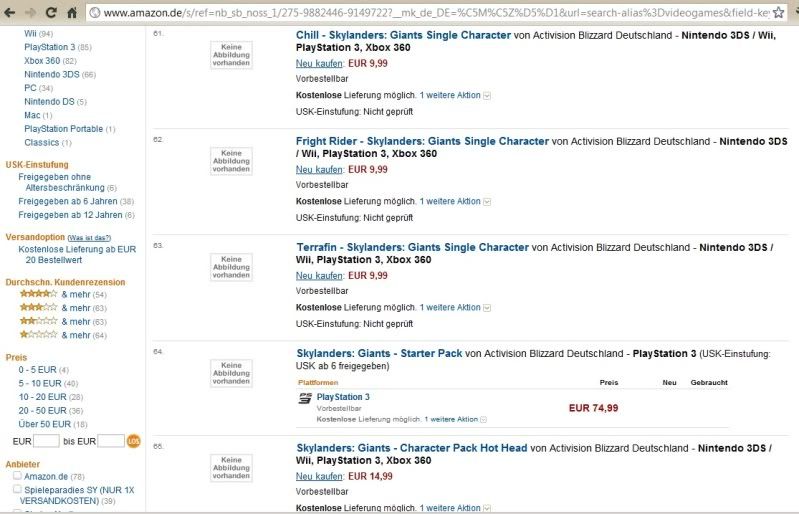The image size is (799, 514).
Task: Select PlayStation 3 category filter
Action: click(49, 47)
